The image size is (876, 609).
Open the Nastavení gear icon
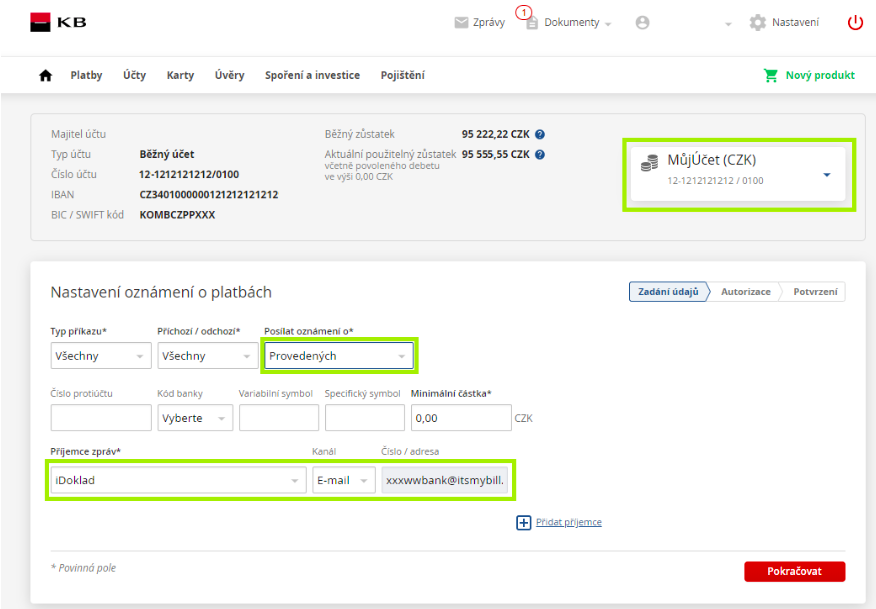click(758, 22)
